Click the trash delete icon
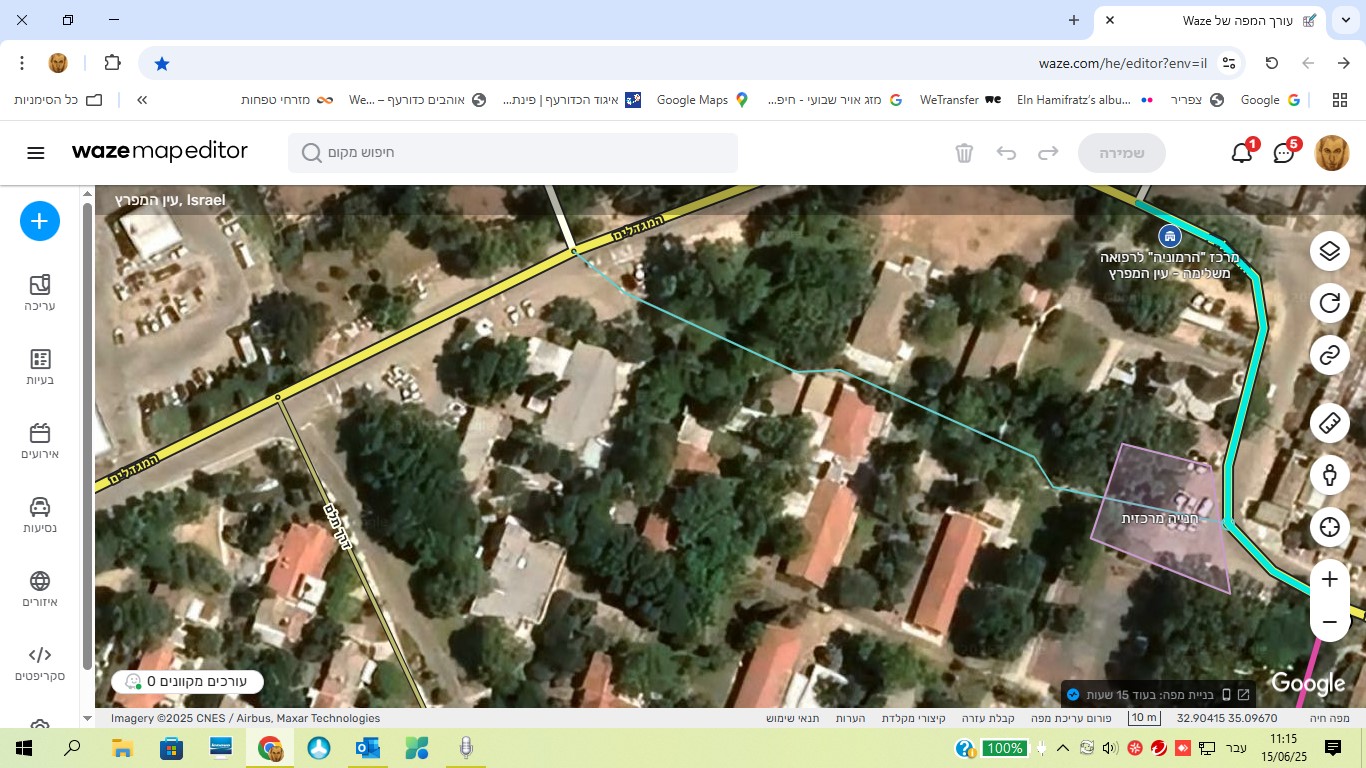1366x768 pixels. click(964, 153)
